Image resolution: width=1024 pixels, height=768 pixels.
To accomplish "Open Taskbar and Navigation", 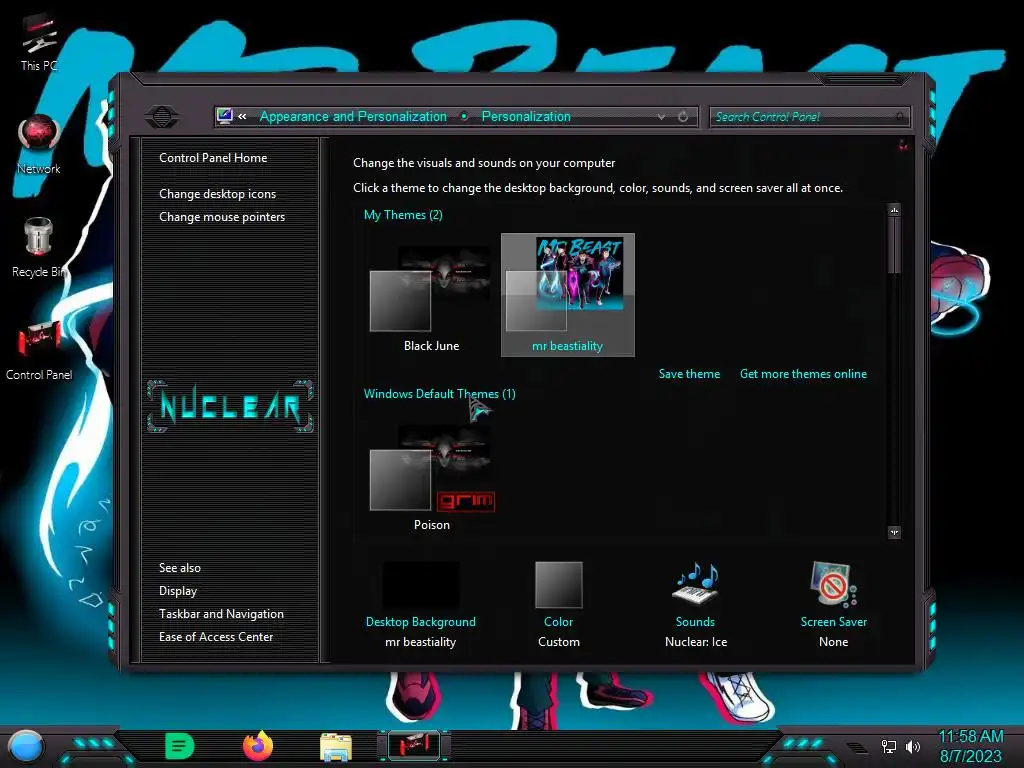I will click(x=221, y=614).
